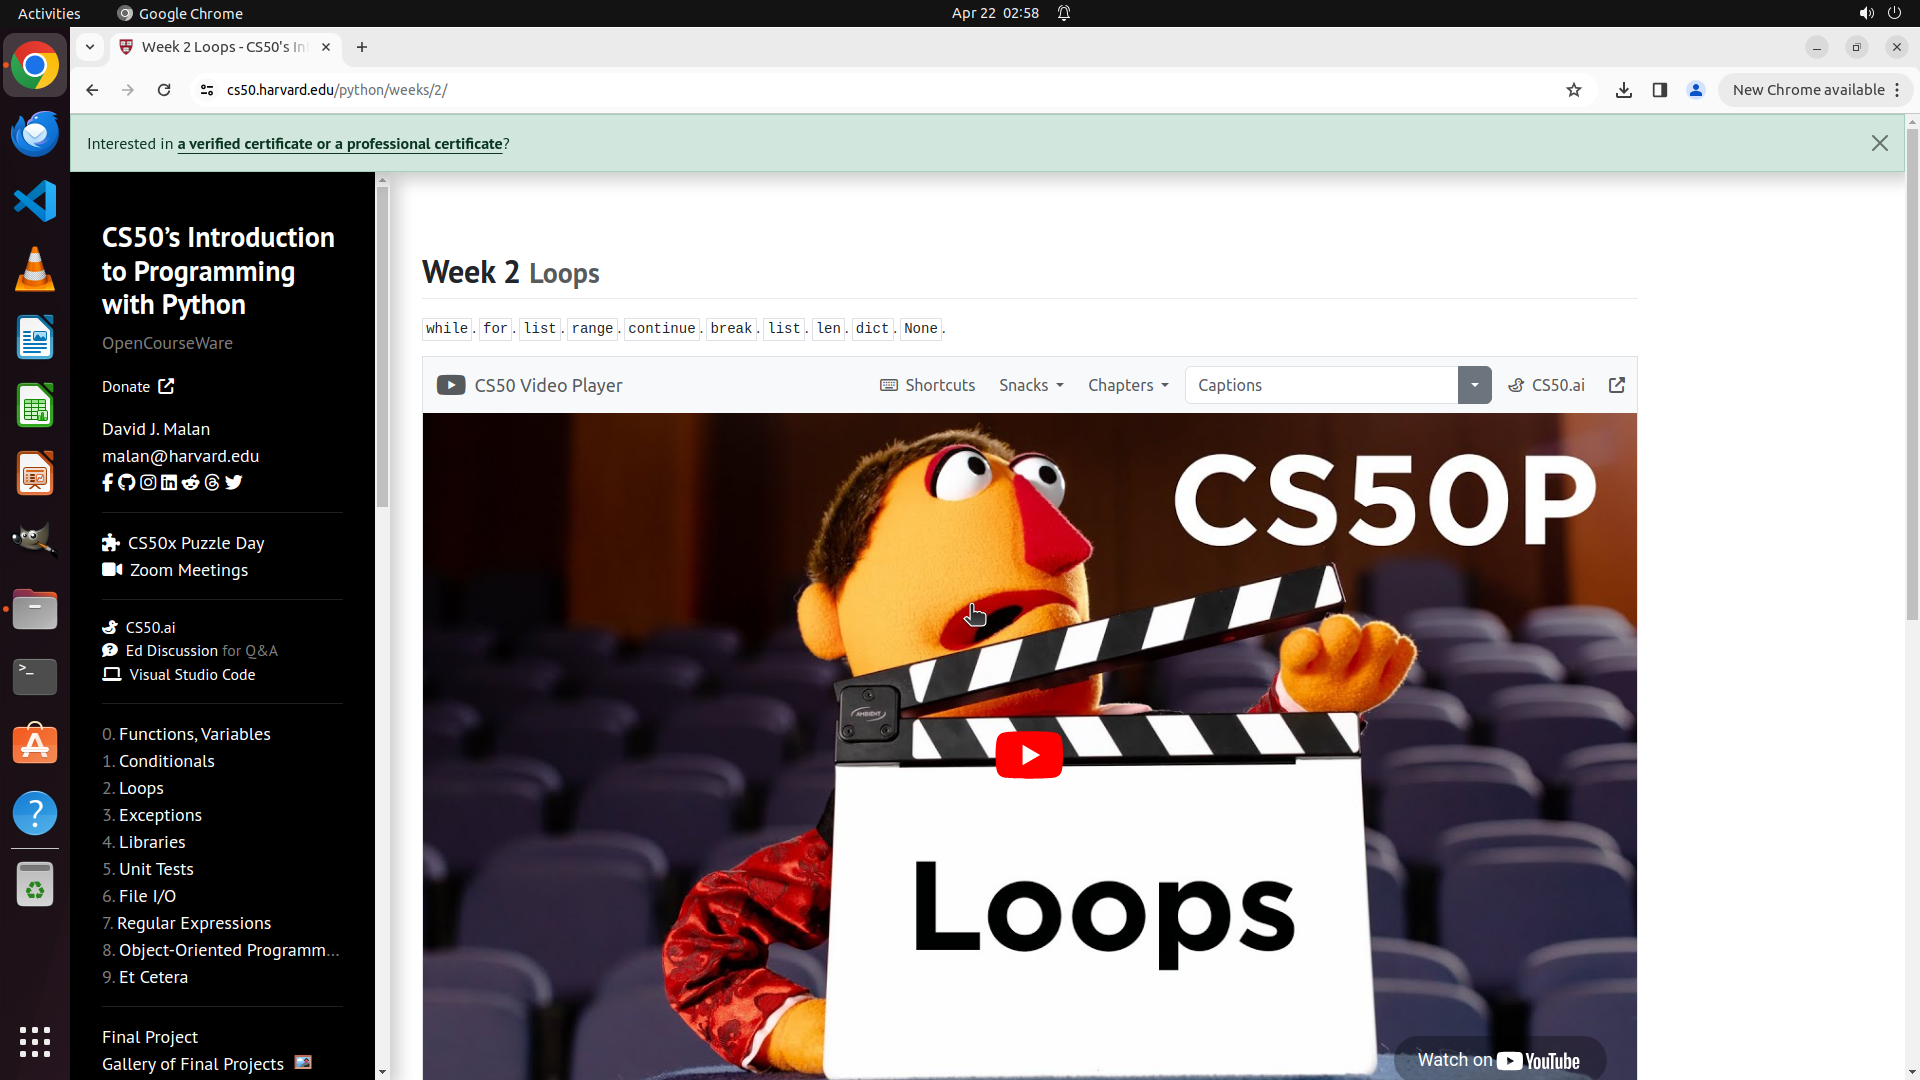The width and height of the screenshot is (1920, 1080).
Task: Open week 6 File I/O in the sidebar
Action: click(x=147, y=896)
